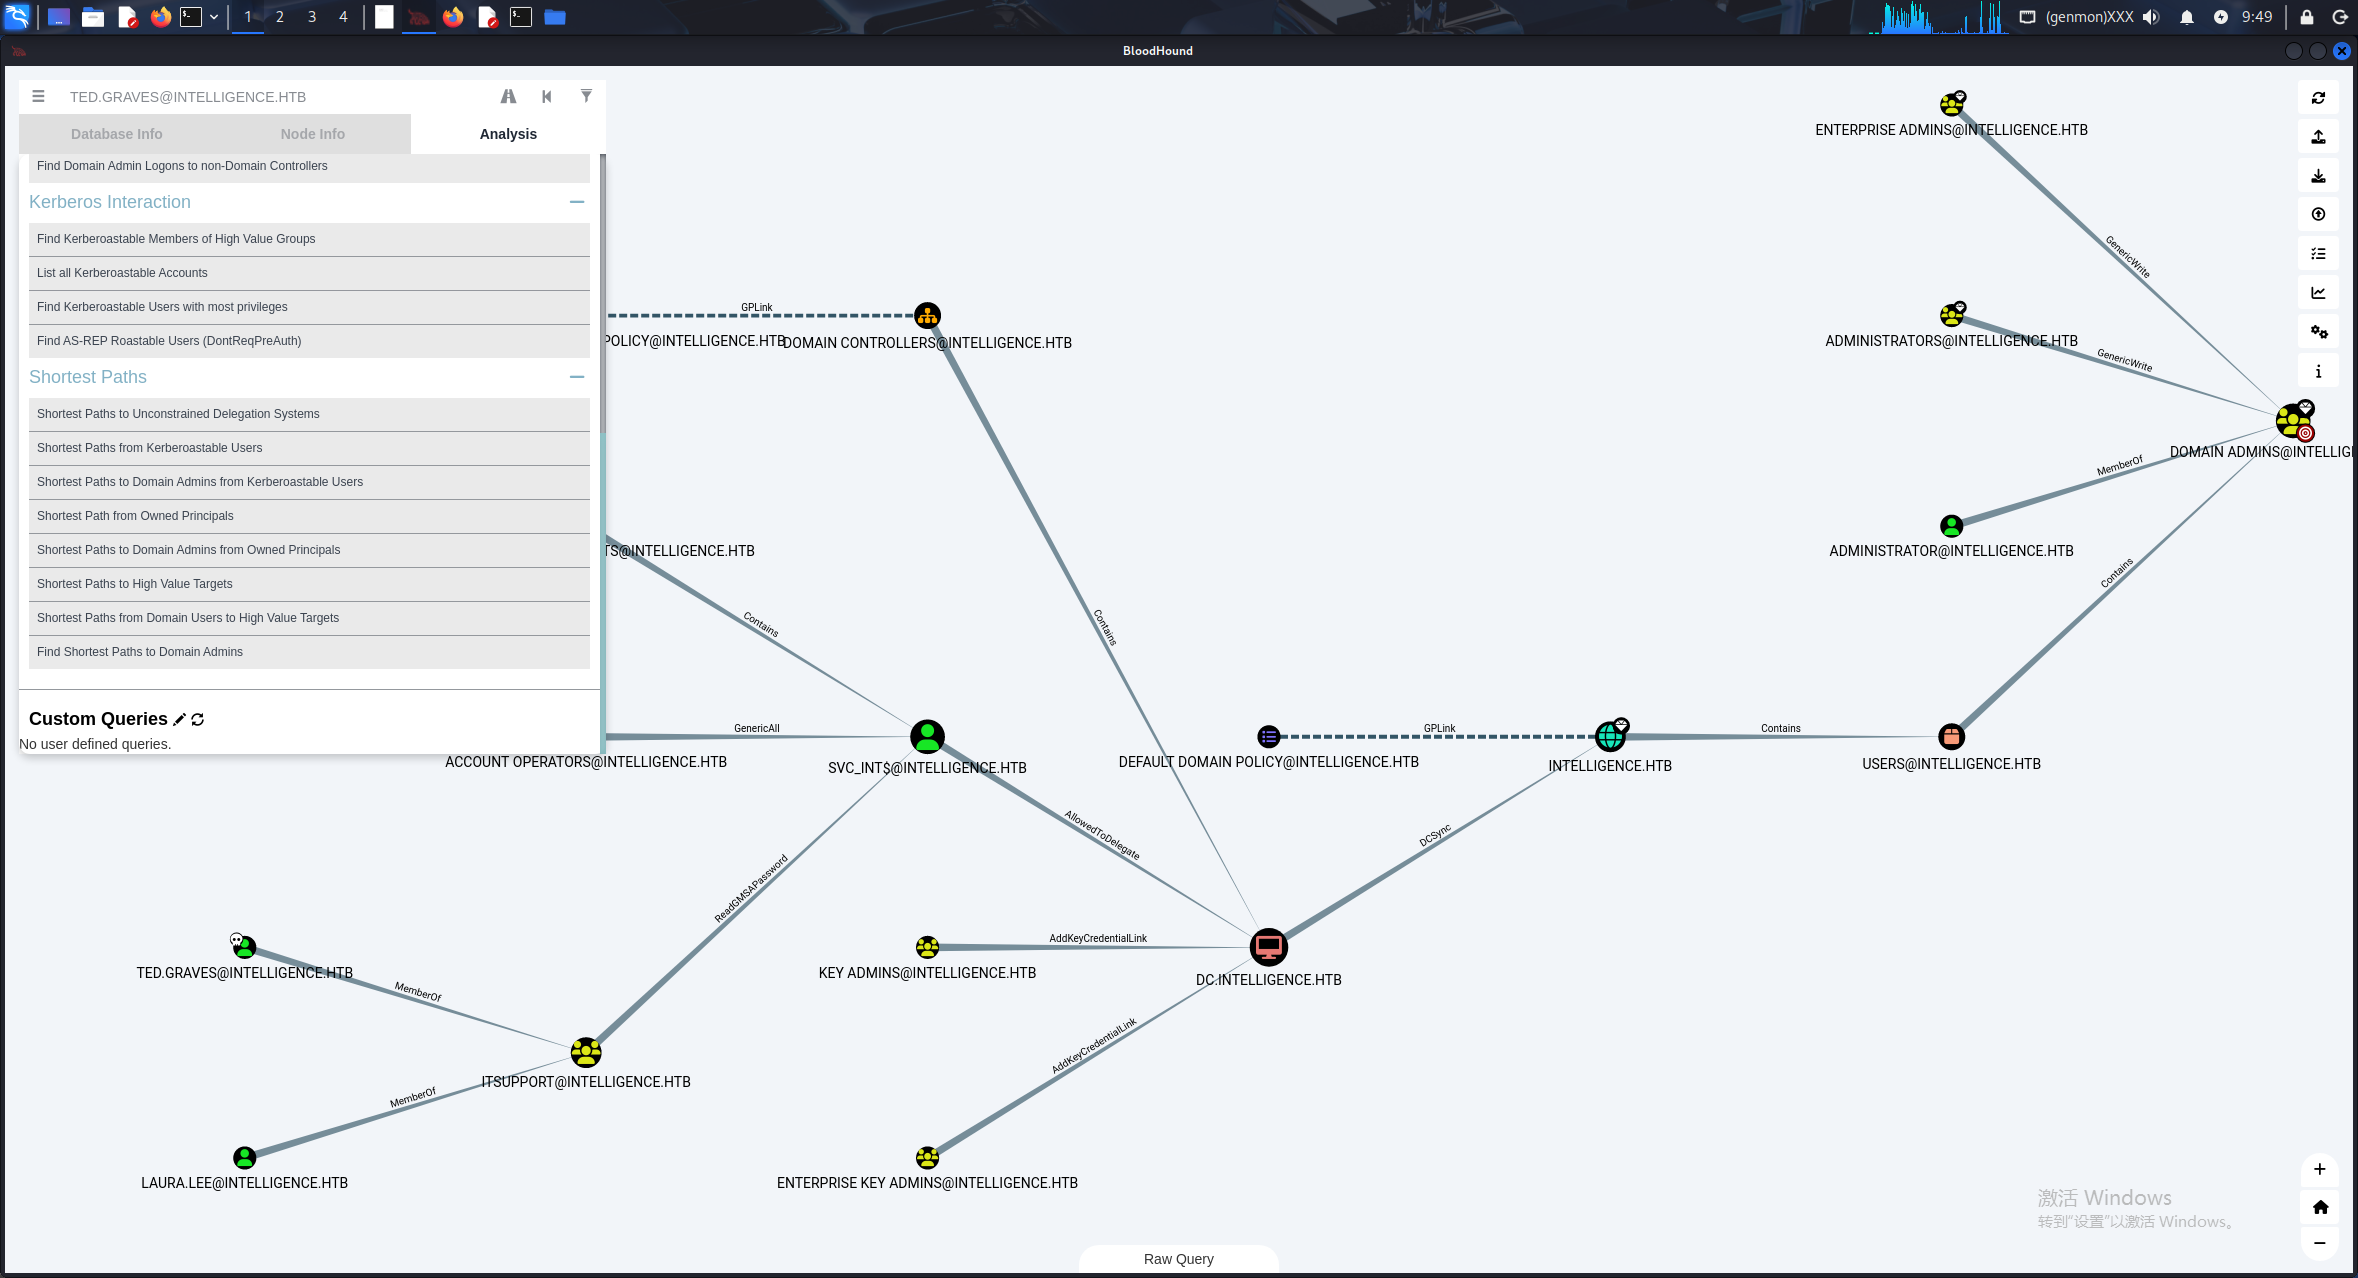Screen dimensions: 2358x1278
Task: Open the edge filter funnel icon
Action: click(x=586, y=97)
